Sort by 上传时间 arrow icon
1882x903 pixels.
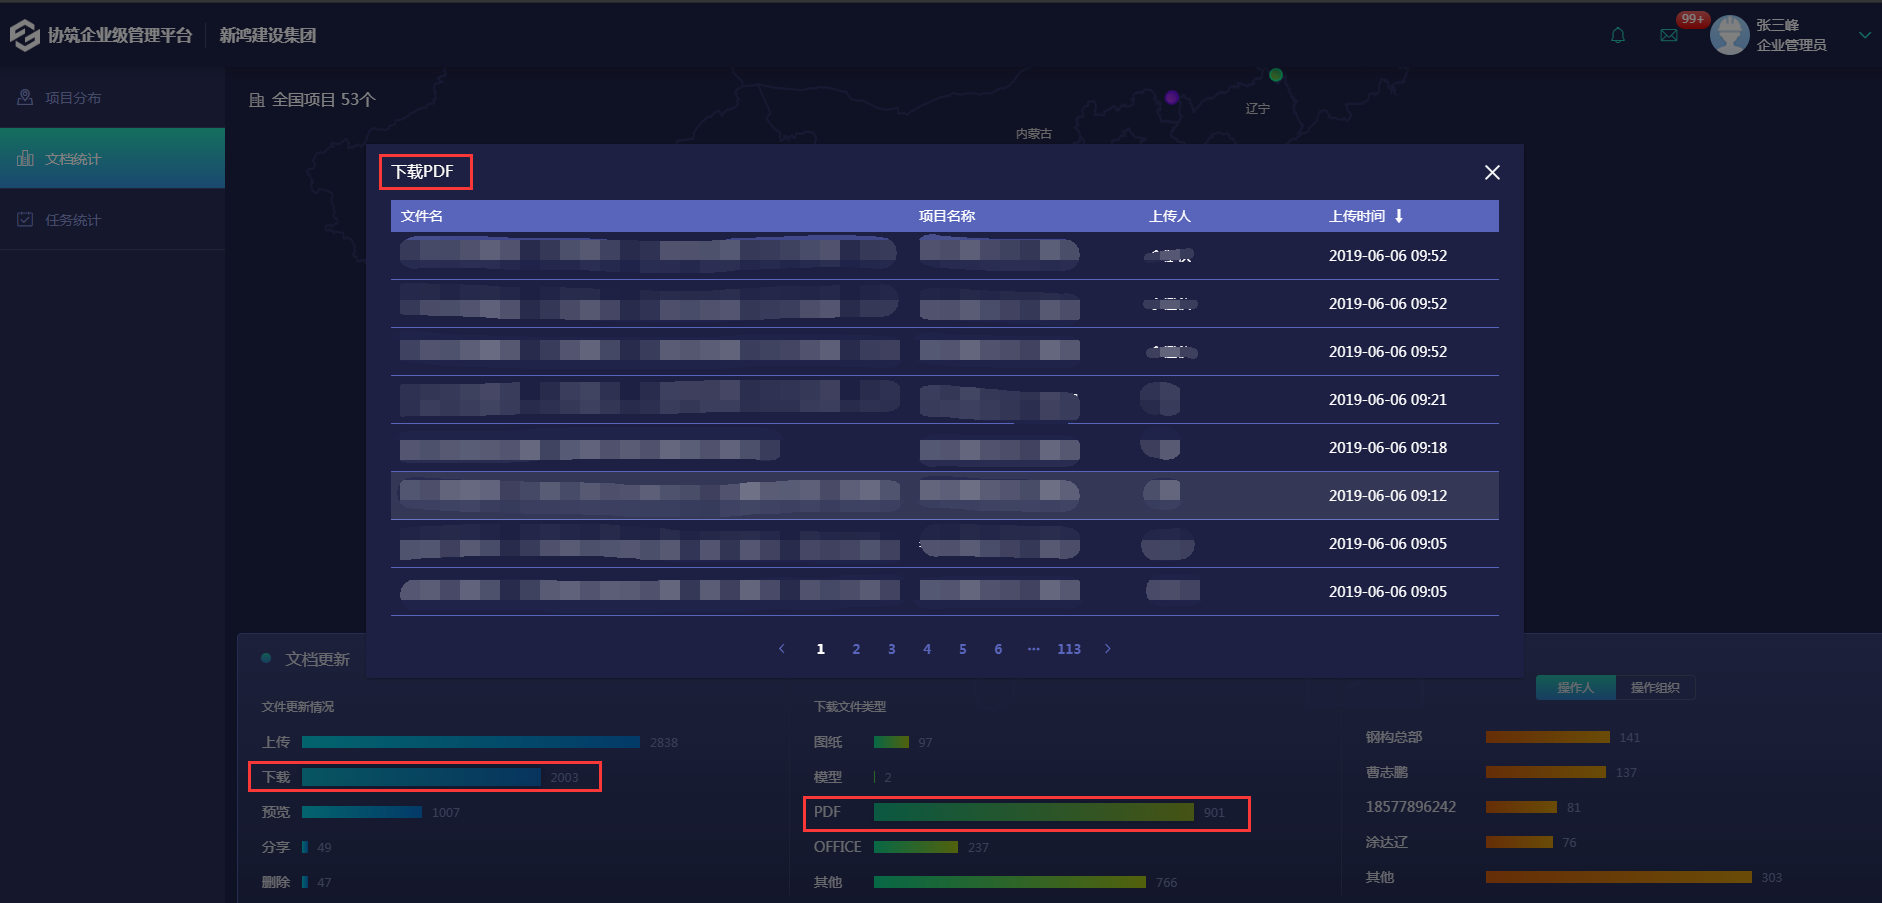[1399, 216]
